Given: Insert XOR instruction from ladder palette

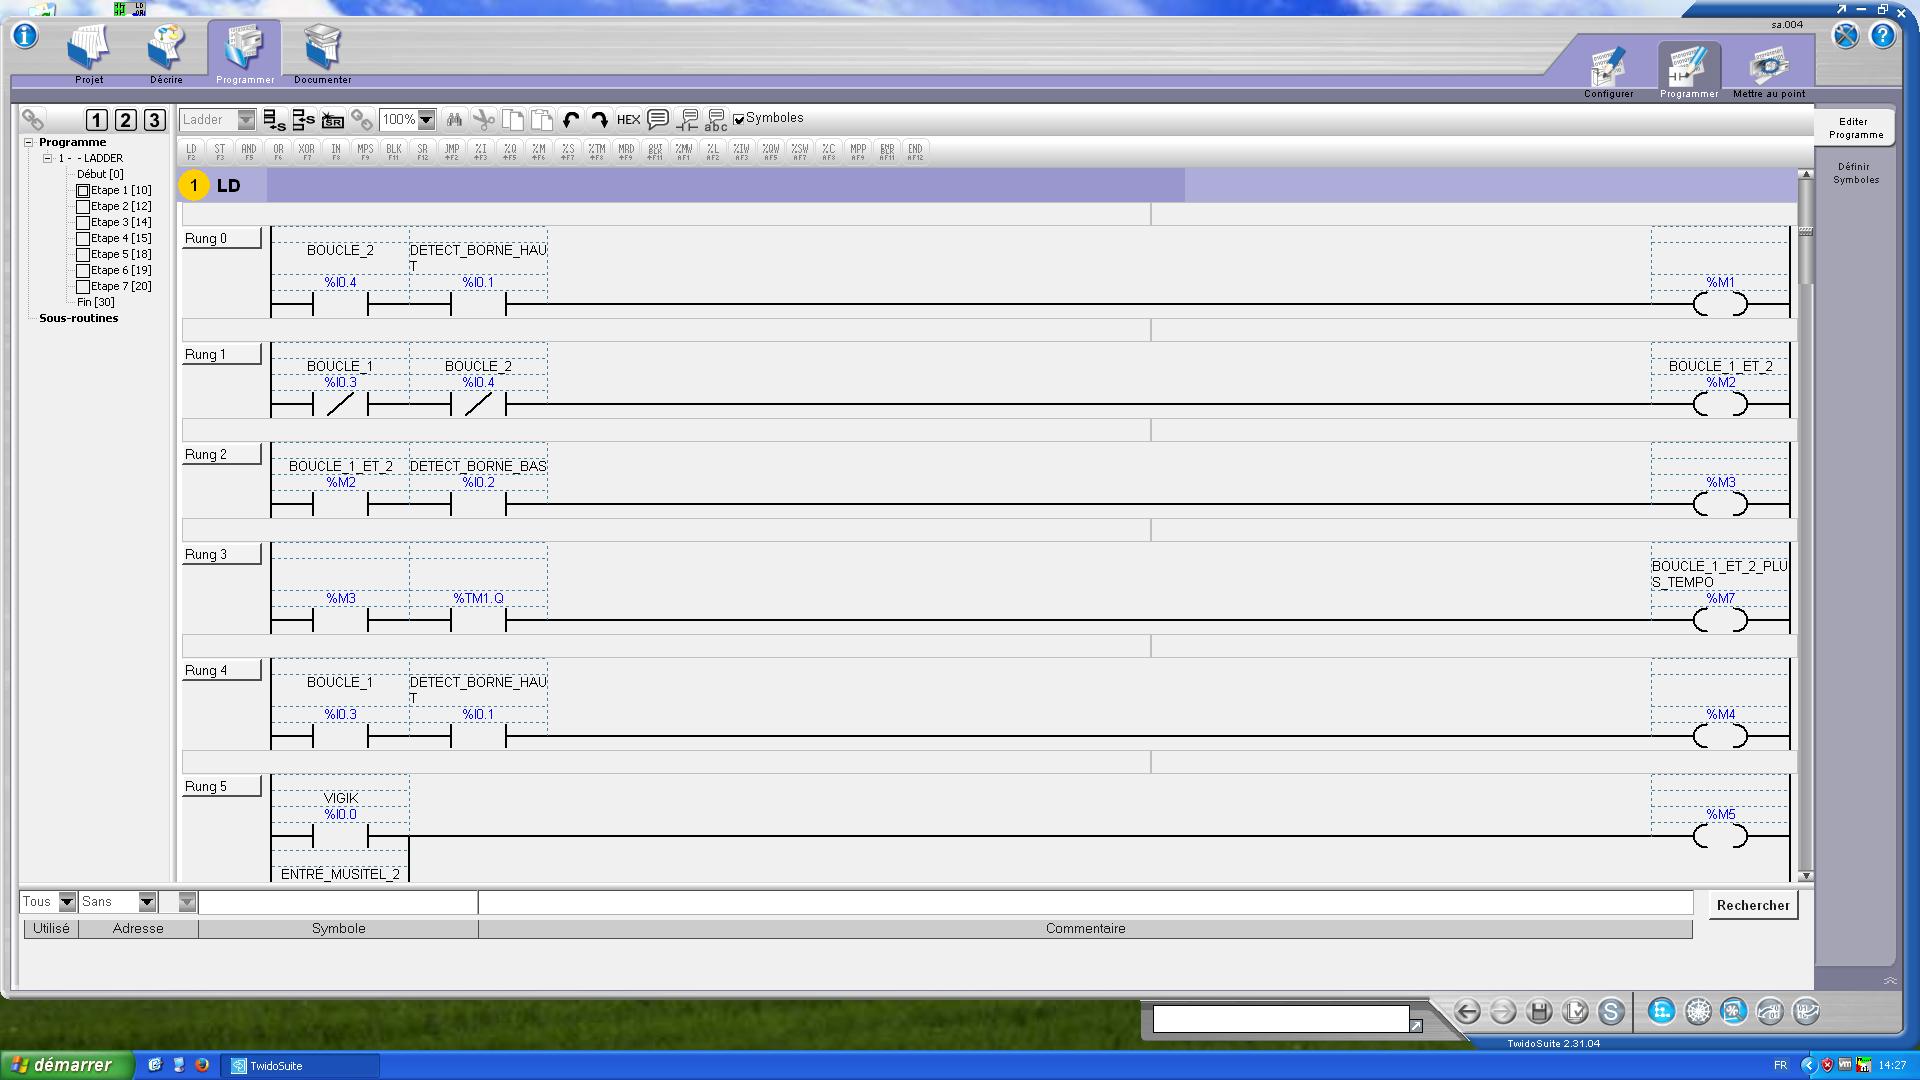Looking at the screenshot, I should pos(307,151).
